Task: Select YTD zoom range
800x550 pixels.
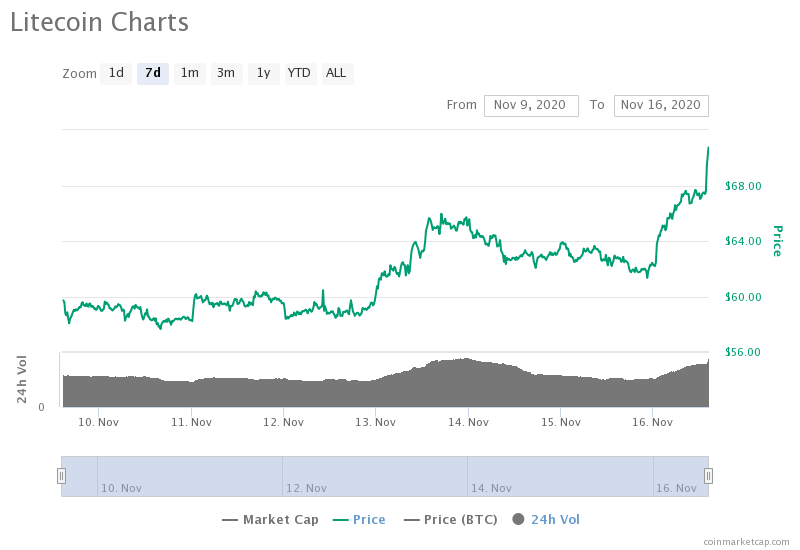Action: click(300, 73)
